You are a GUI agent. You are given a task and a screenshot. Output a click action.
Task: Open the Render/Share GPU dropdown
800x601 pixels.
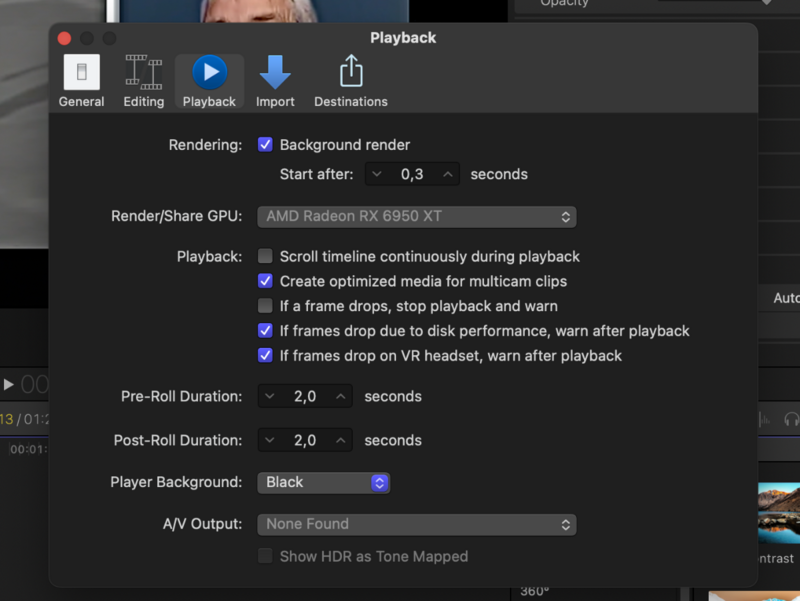417,217
